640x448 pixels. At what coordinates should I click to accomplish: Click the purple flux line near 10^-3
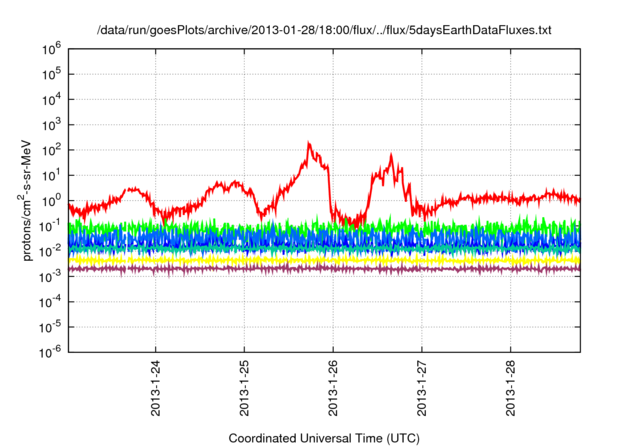pos(324,268)
